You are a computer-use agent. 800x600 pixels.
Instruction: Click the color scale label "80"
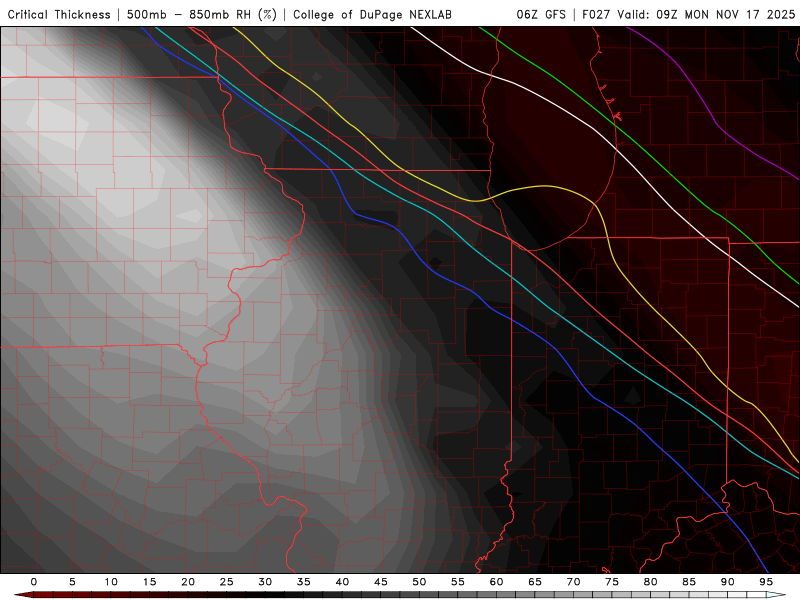tap(650, 582)
